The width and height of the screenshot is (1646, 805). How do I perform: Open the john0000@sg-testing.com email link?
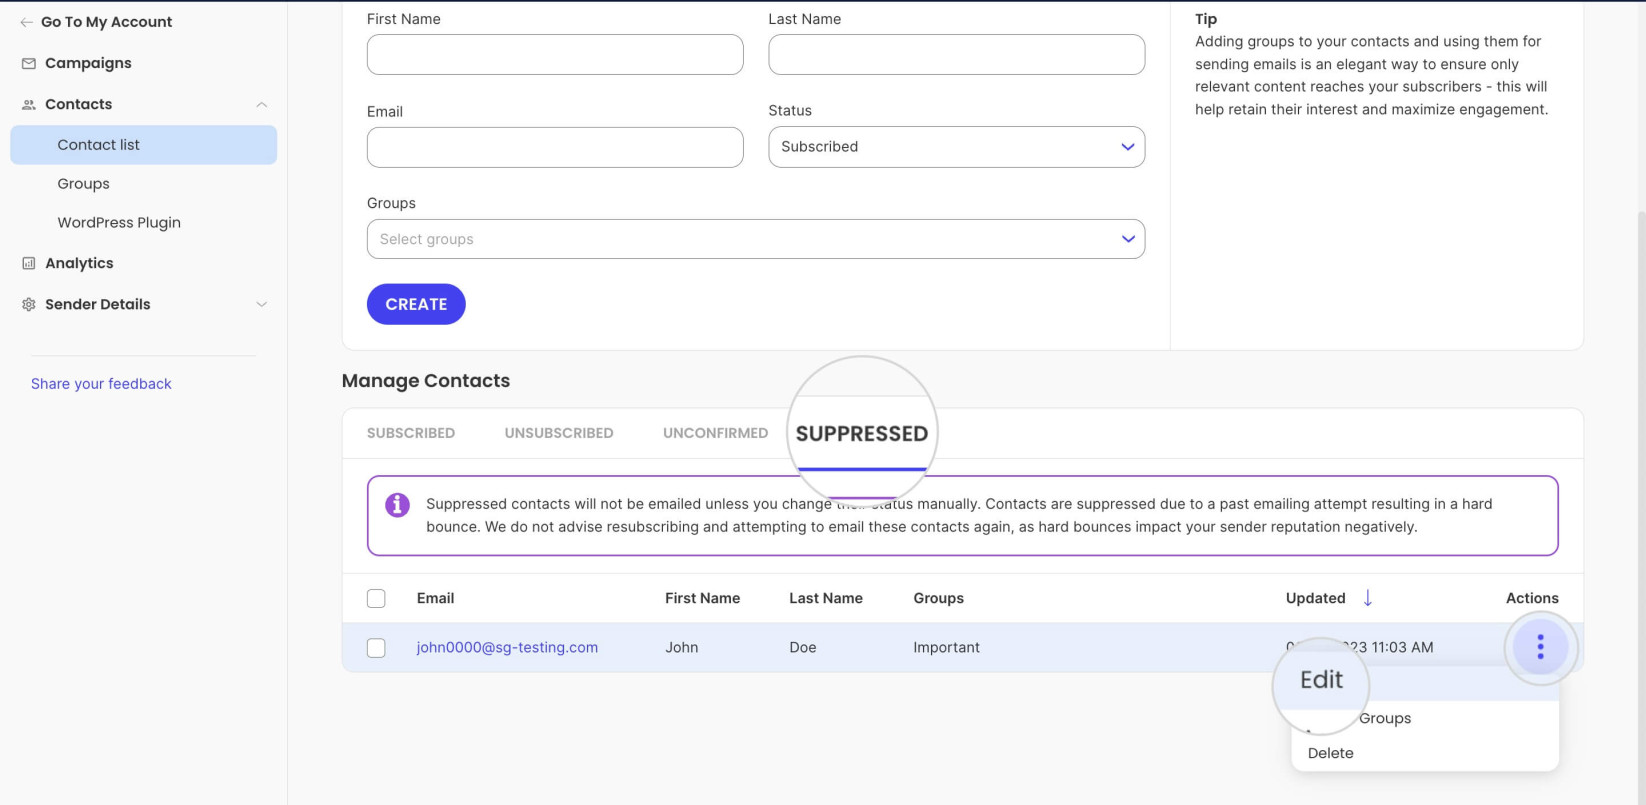point(507,647)
